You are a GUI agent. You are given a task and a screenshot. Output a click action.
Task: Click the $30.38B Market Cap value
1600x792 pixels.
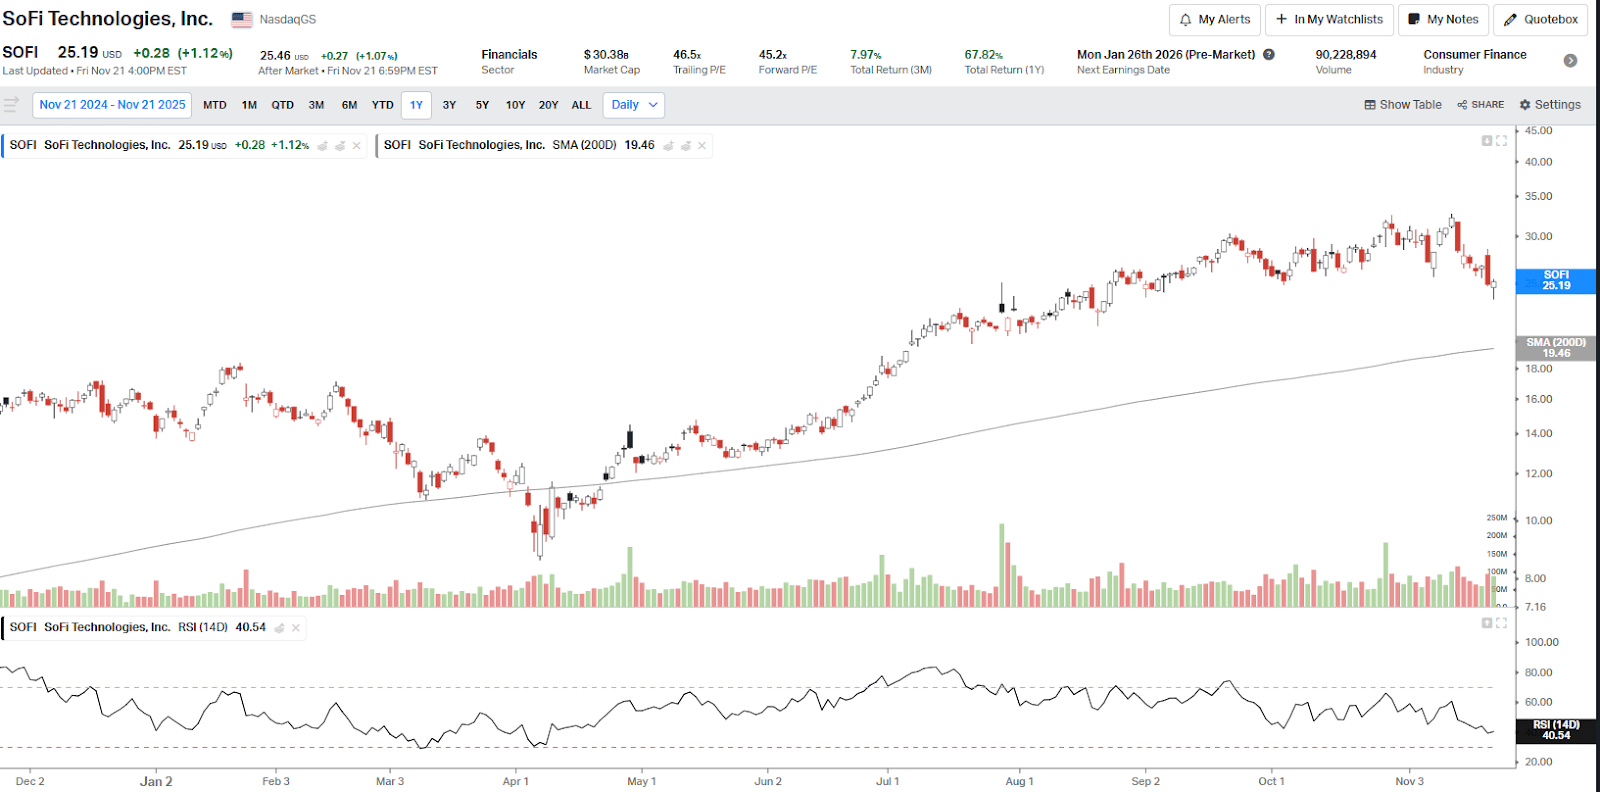point(606,55)
